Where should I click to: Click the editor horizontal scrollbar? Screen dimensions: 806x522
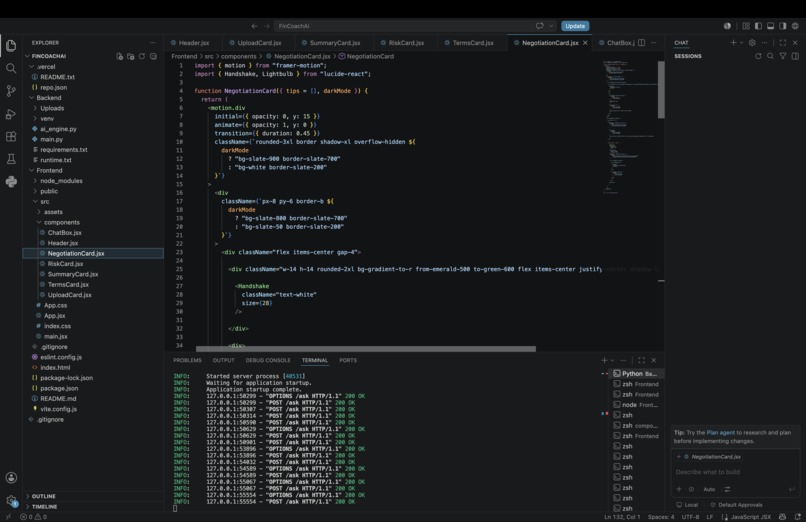coord(365,349)
